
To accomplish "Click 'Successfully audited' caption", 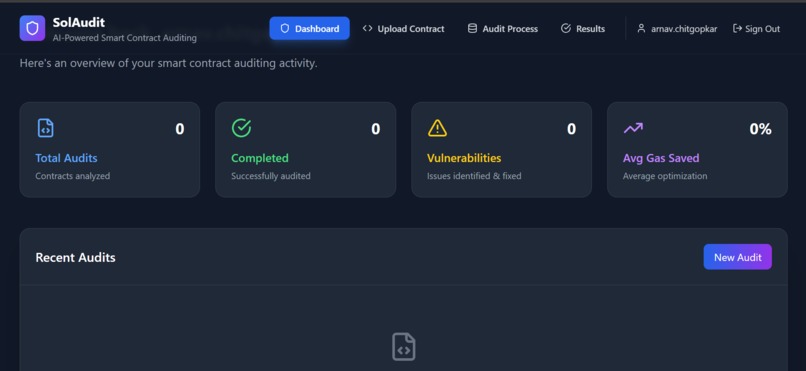I will pos(271,176).
